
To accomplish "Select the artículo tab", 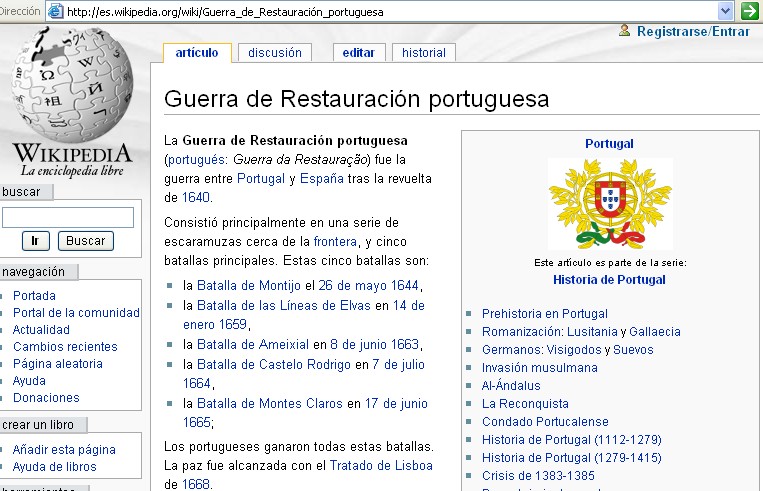I will coord(197,53).
